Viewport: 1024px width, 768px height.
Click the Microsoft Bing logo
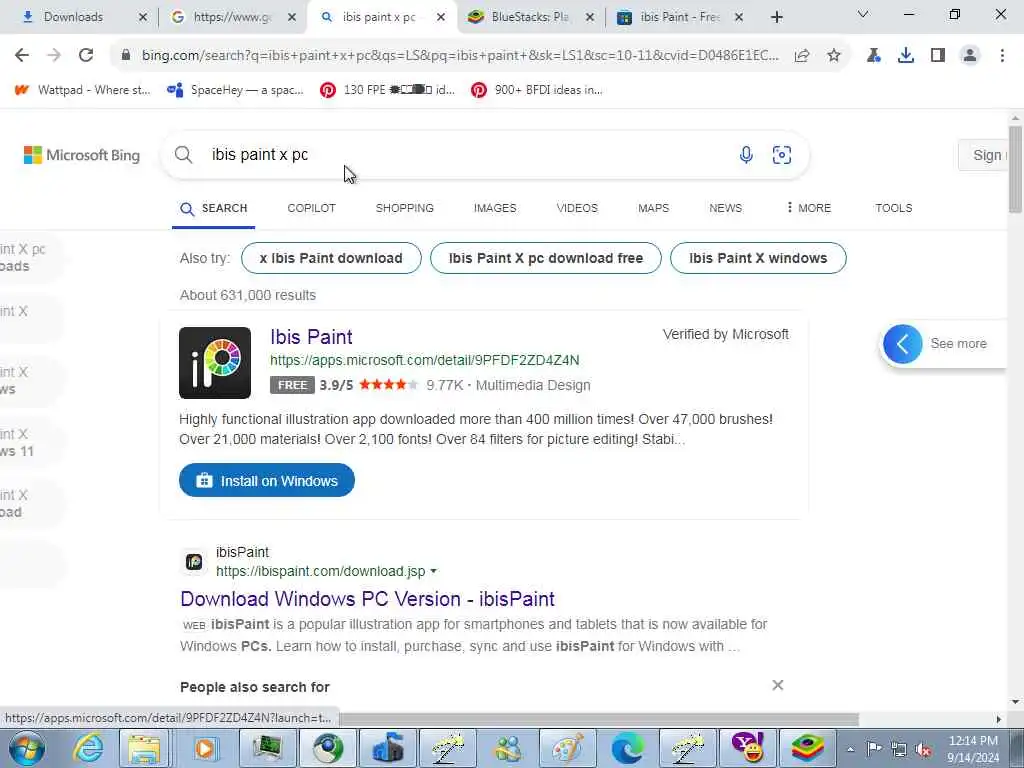point(82,155)
